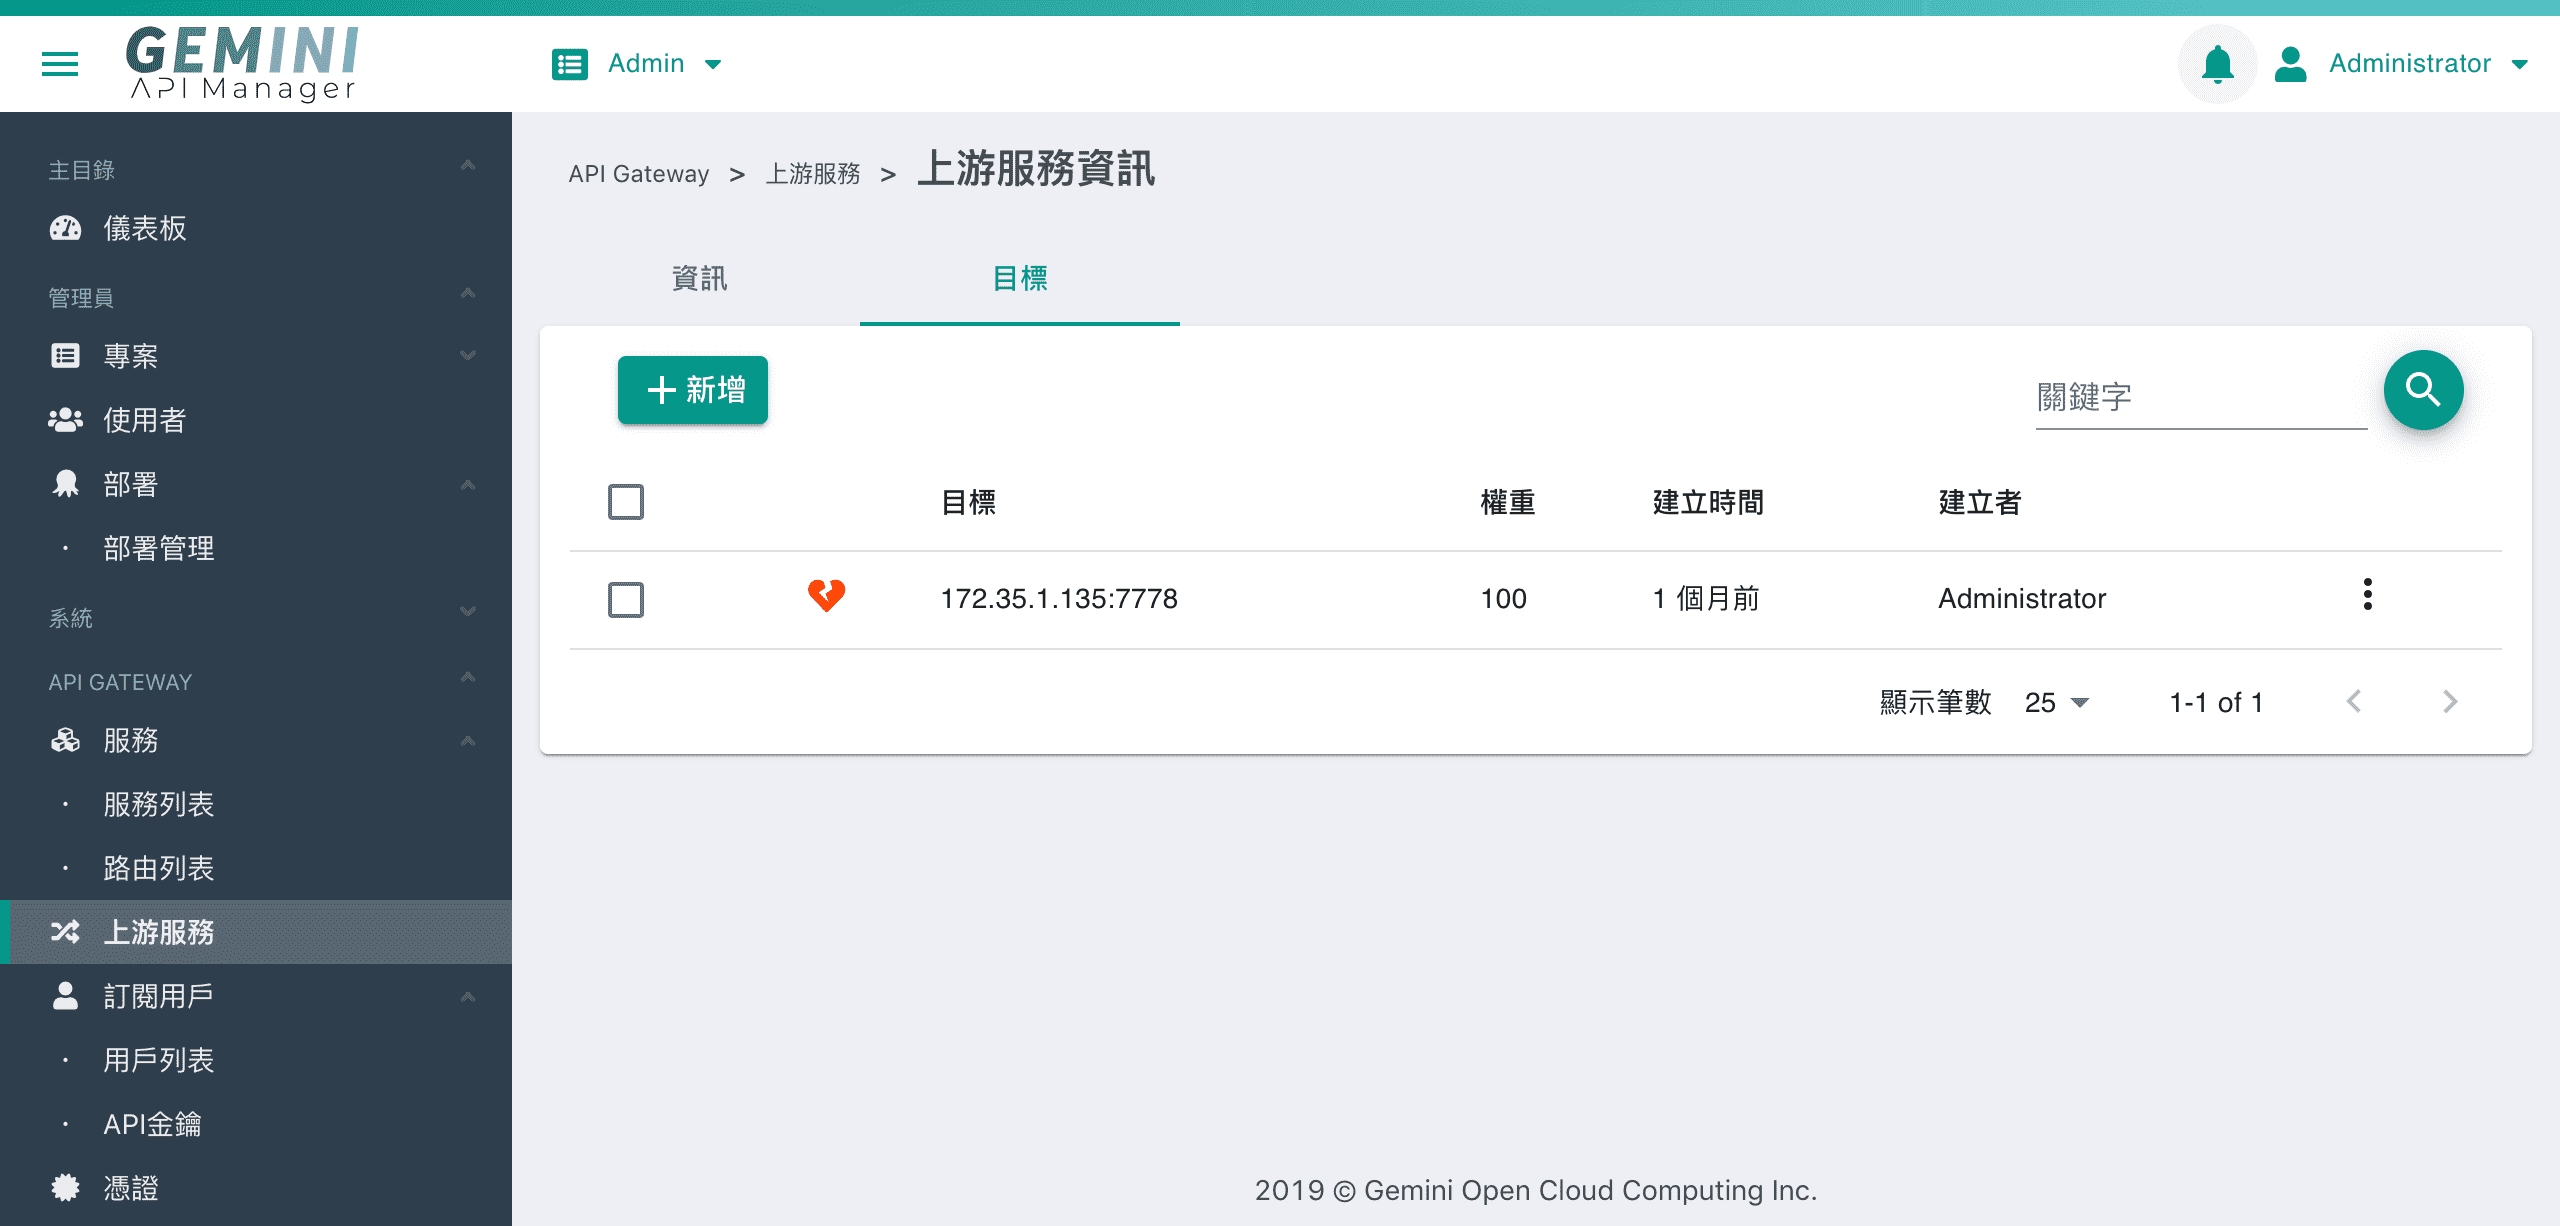Screen dimensions: 2560x1226
Task: Check the 172.35.1.135:7778 row checkbox
Action: point(626,600)
